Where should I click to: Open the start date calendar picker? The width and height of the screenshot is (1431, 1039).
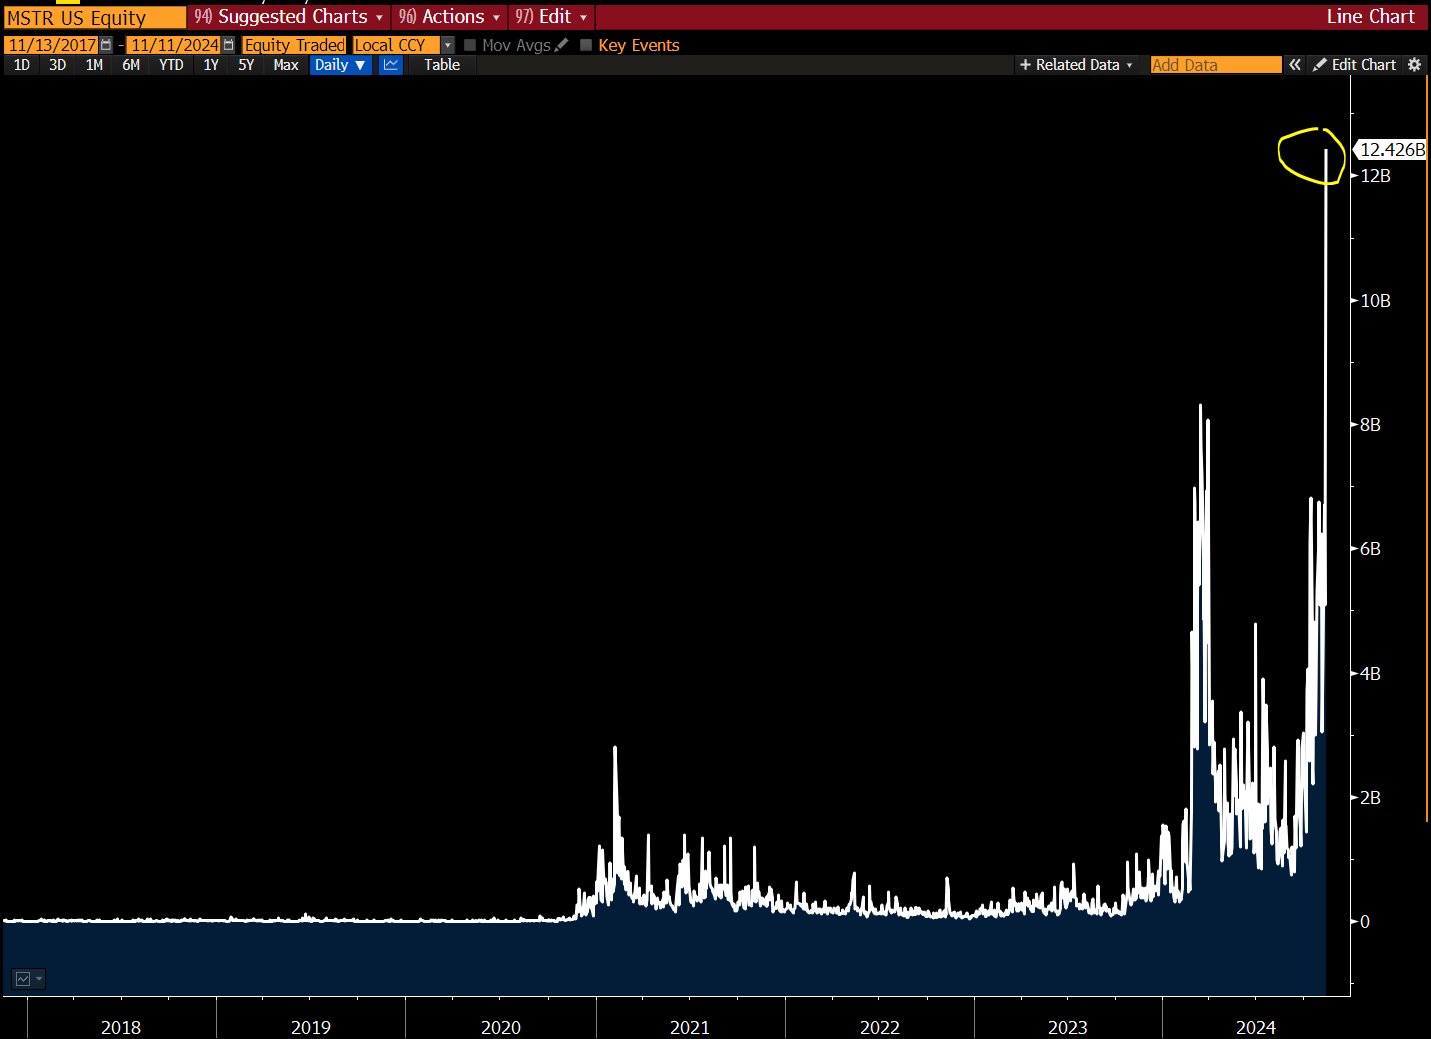click(x=106, y=45)
